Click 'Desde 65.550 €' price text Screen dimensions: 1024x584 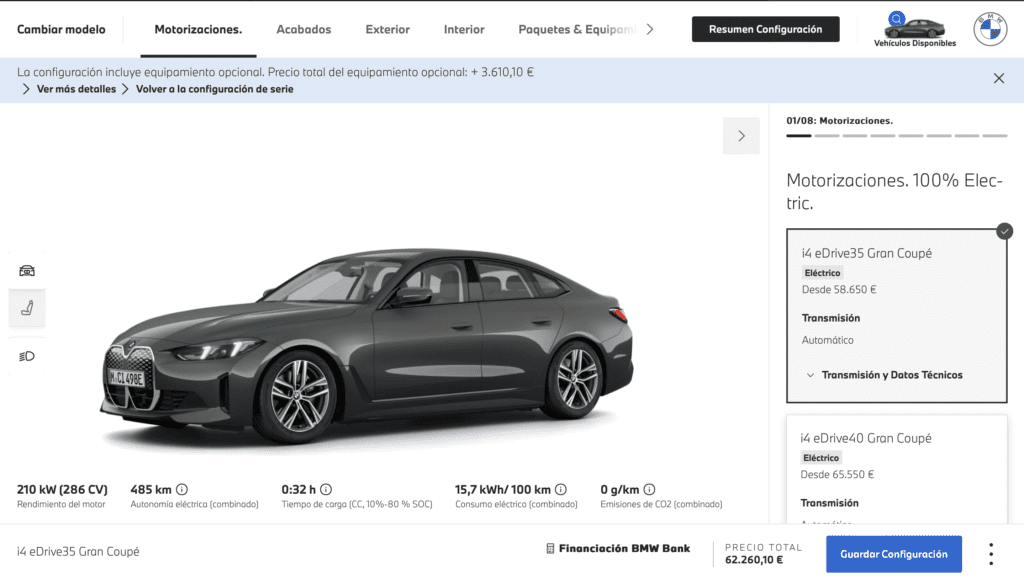click(837, 474)
